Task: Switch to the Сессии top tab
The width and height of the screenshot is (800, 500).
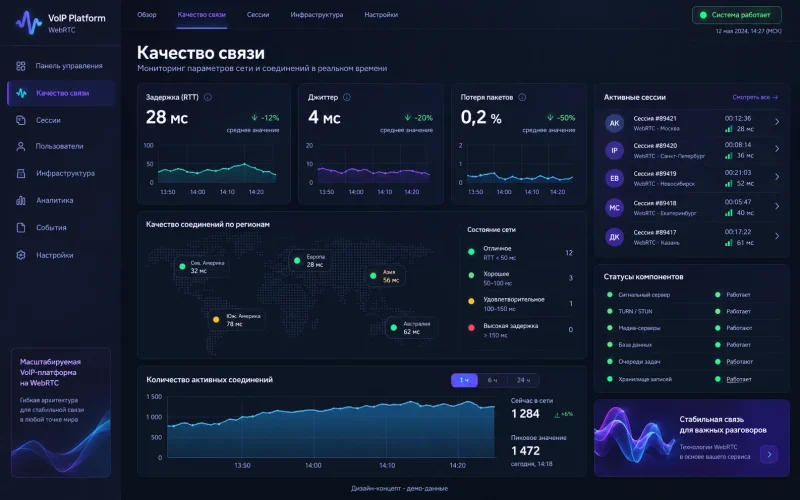Action: click(x=258, y=15)
